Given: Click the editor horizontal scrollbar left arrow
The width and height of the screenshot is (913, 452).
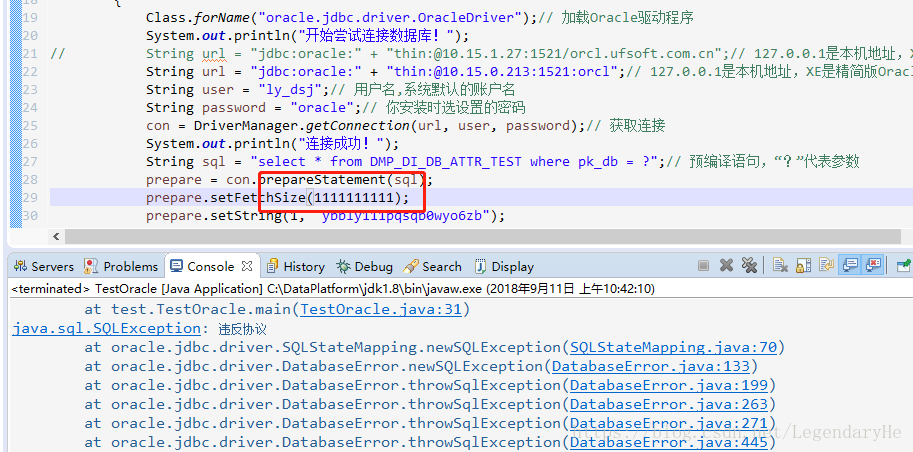Looking at the screenshot, I should (x=56, y=236).
